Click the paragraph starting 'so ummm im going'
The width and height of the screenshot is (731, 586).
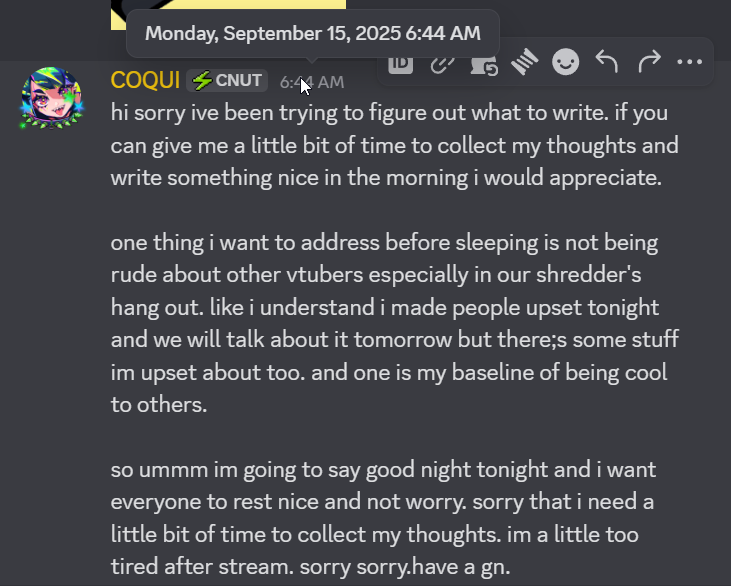pos(383,518)
